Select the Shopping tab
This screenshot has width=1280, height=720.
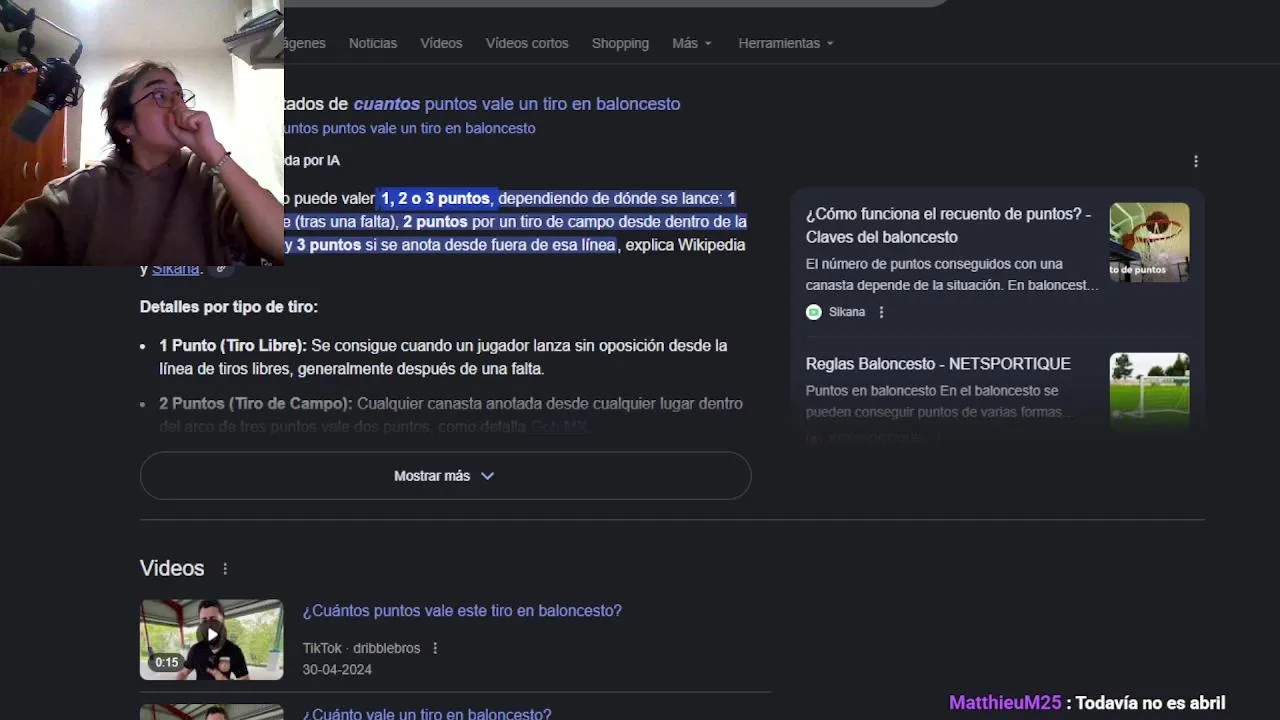[620, 43]
